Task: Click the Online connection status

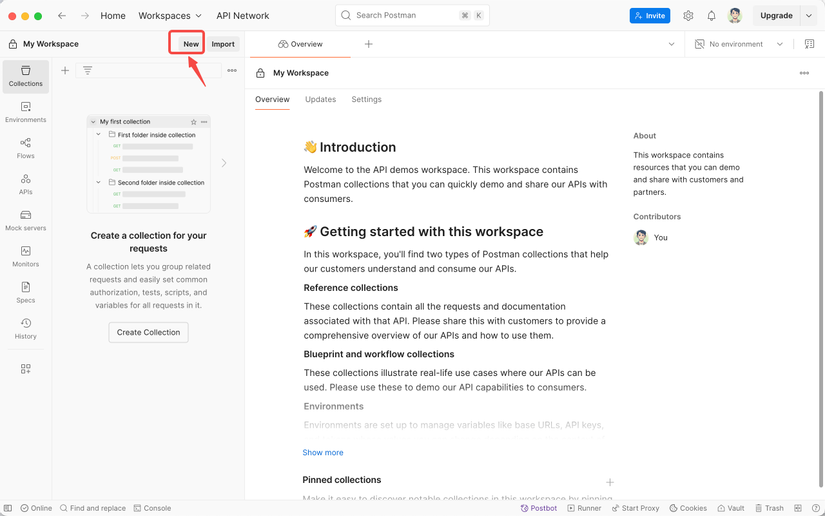Action: pyautogui.click(x=36, y=508)
